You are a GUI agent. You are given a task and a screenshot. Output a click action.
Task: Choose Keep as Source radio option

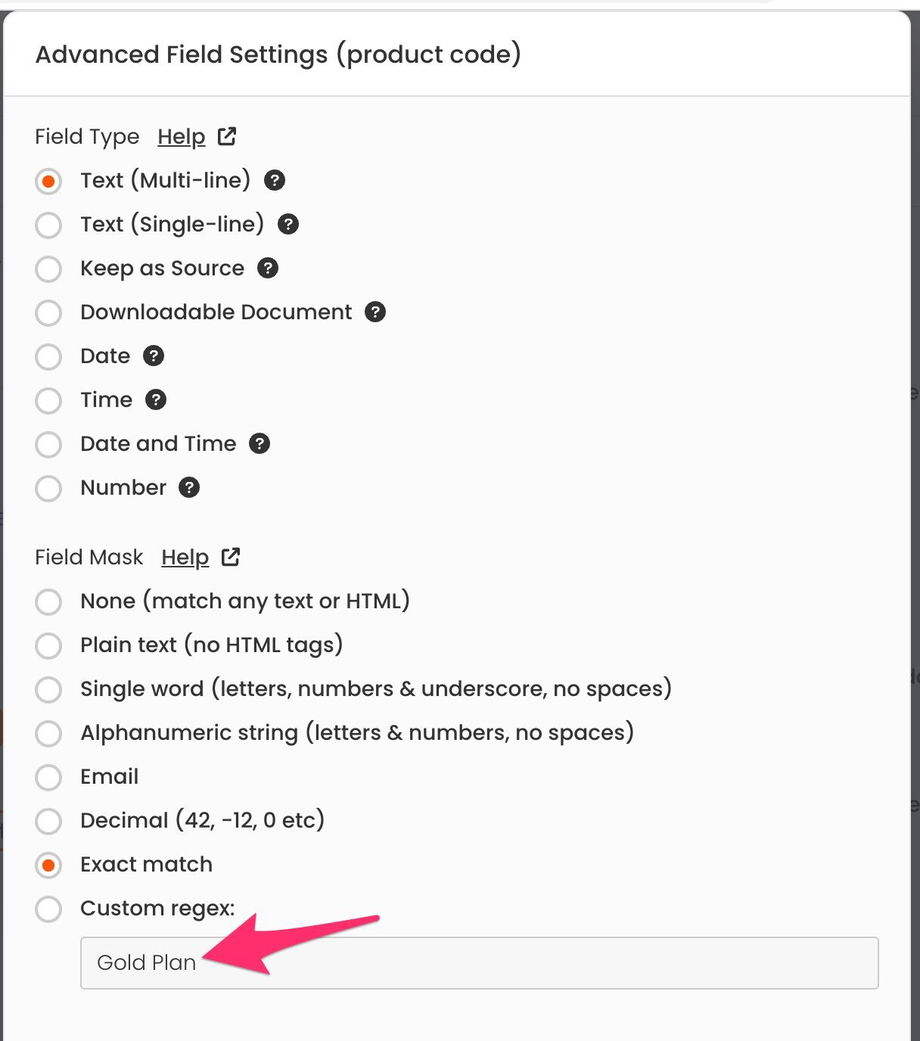coord(48,269)
